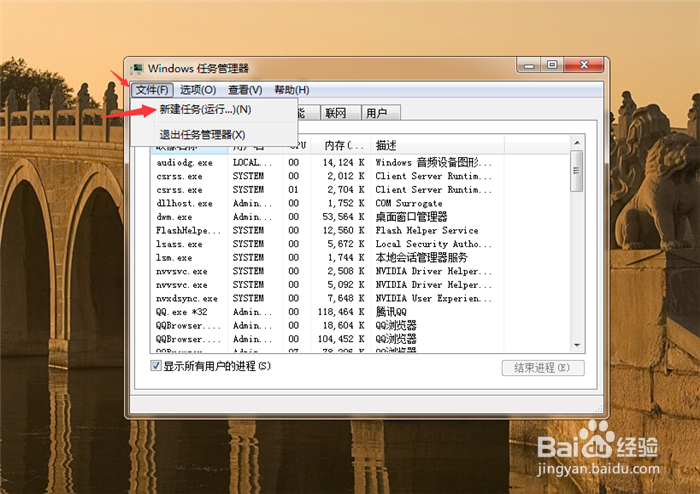
Task: Open the 帮助(H) menu
Action: 292,90
